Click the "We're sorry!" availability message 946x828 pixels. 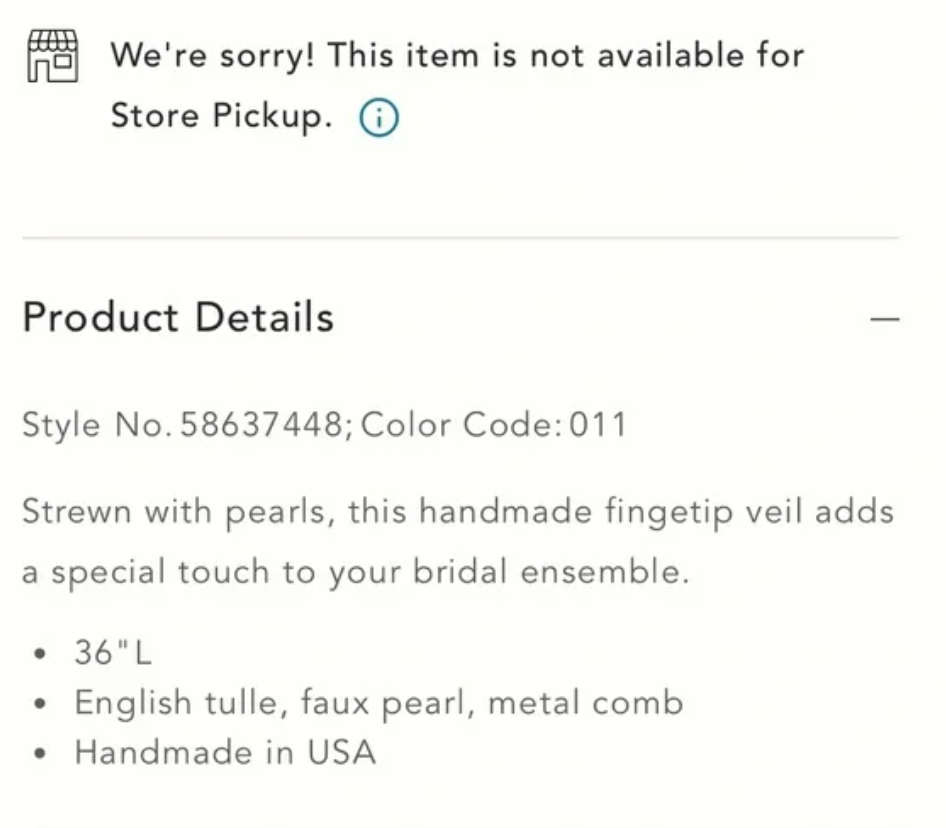457,55
